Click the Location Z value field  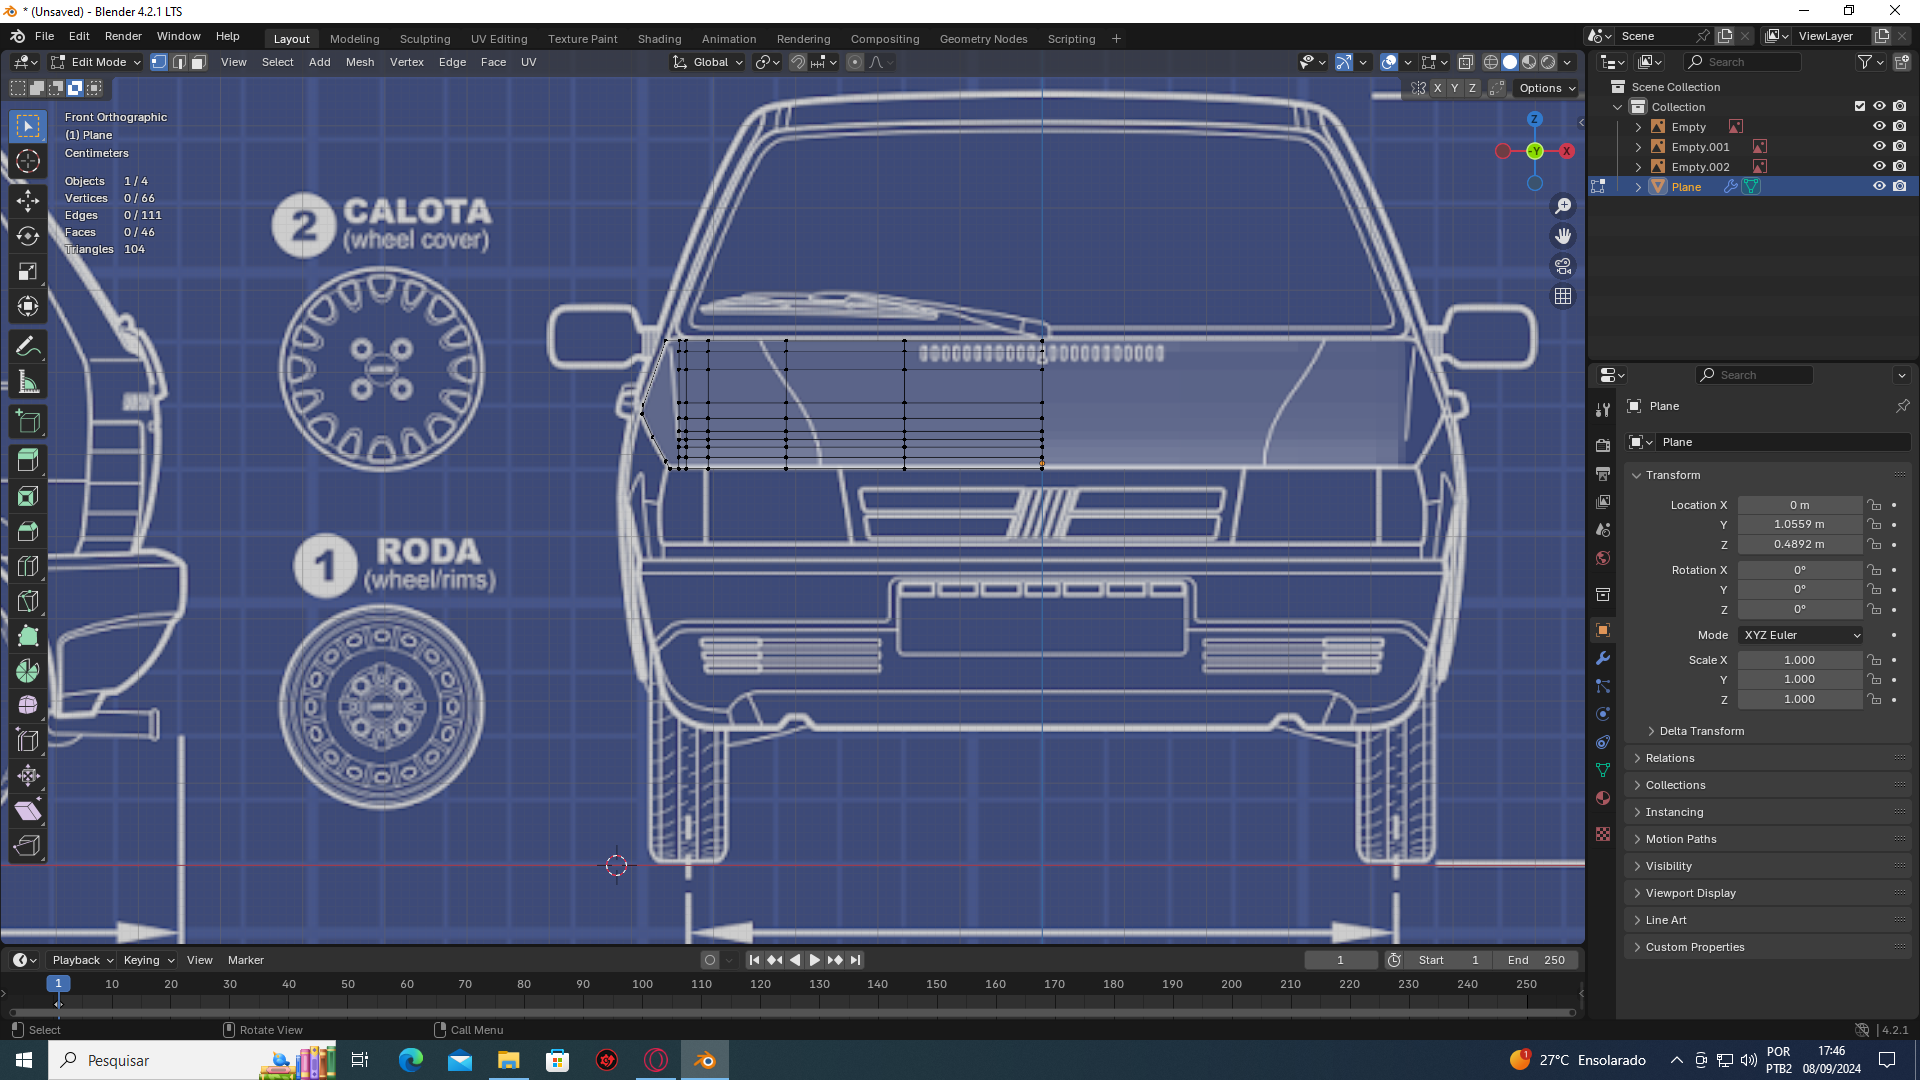[x=1799, y=544]
